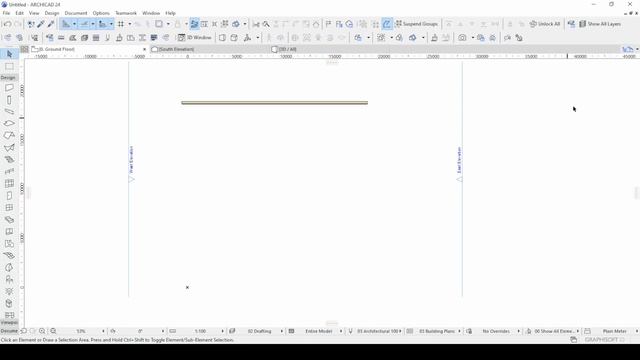
Task: Open the 03 Building Plans dropdown
Action: (x=459, y=331)
